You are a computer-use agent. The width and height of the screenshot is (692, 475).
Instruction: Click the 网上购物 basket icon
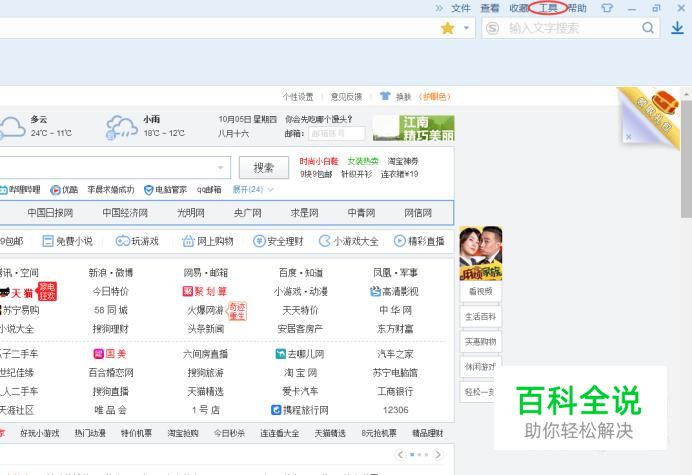click(x=188, y=241)
